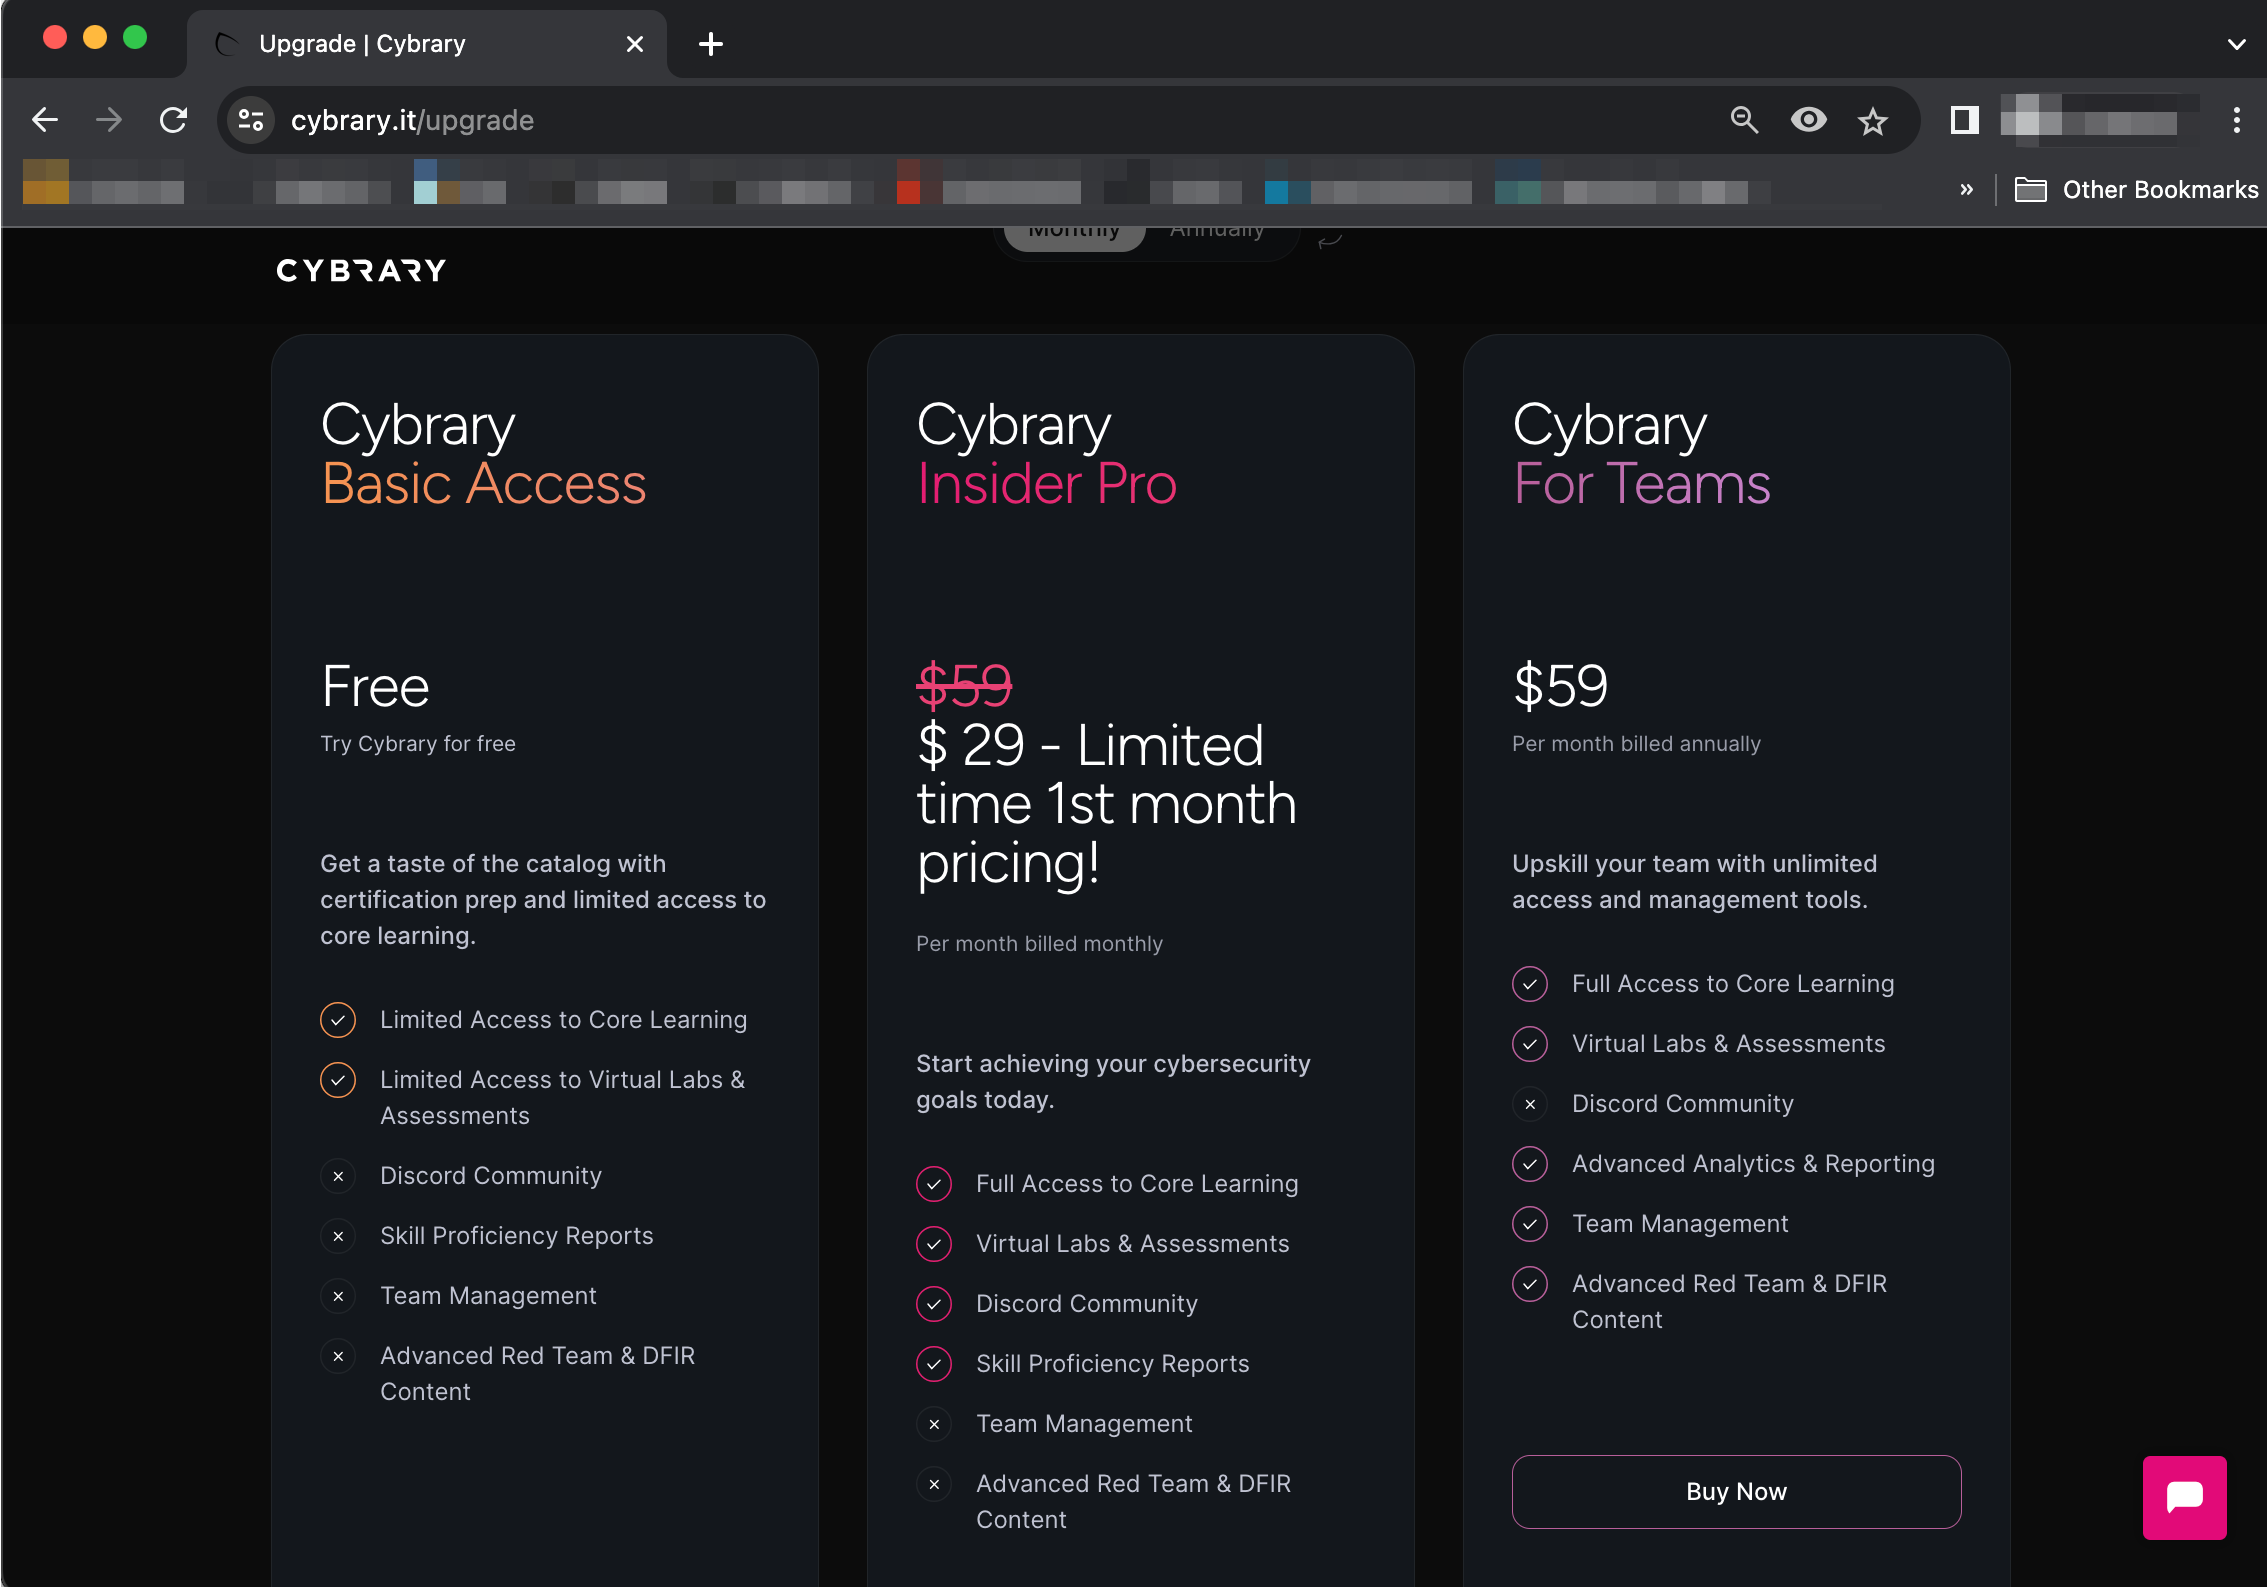The image size is (2267, 1587).
Task: Click the browser forward arrow
Action: pyautogui.click(x=108, y=120)
